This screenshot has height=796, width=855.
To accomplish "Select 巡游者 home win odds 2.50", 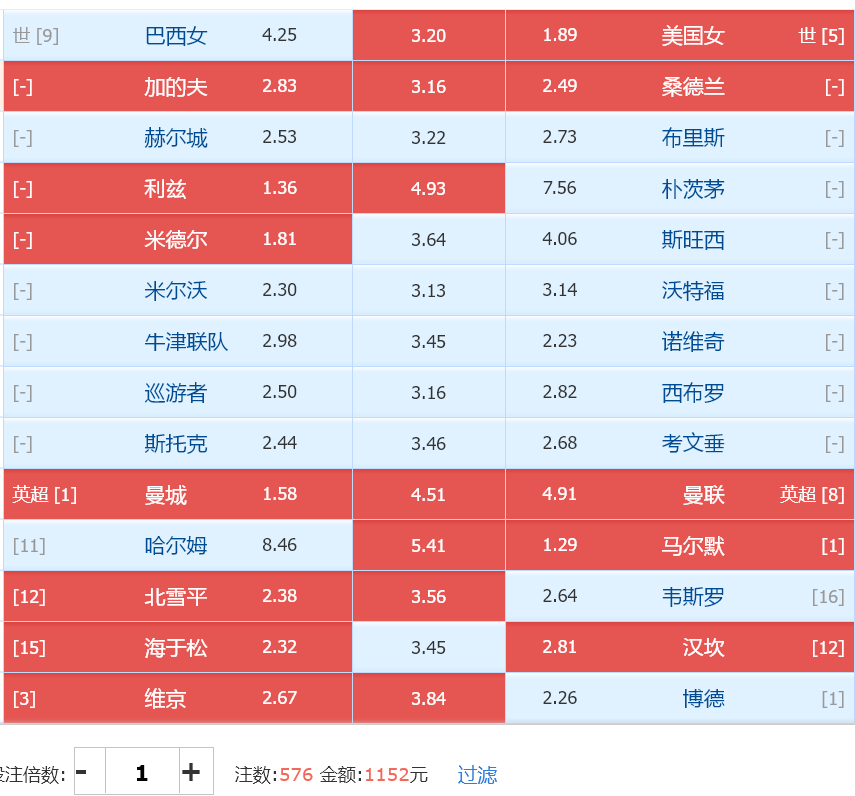I will [178, 393].
